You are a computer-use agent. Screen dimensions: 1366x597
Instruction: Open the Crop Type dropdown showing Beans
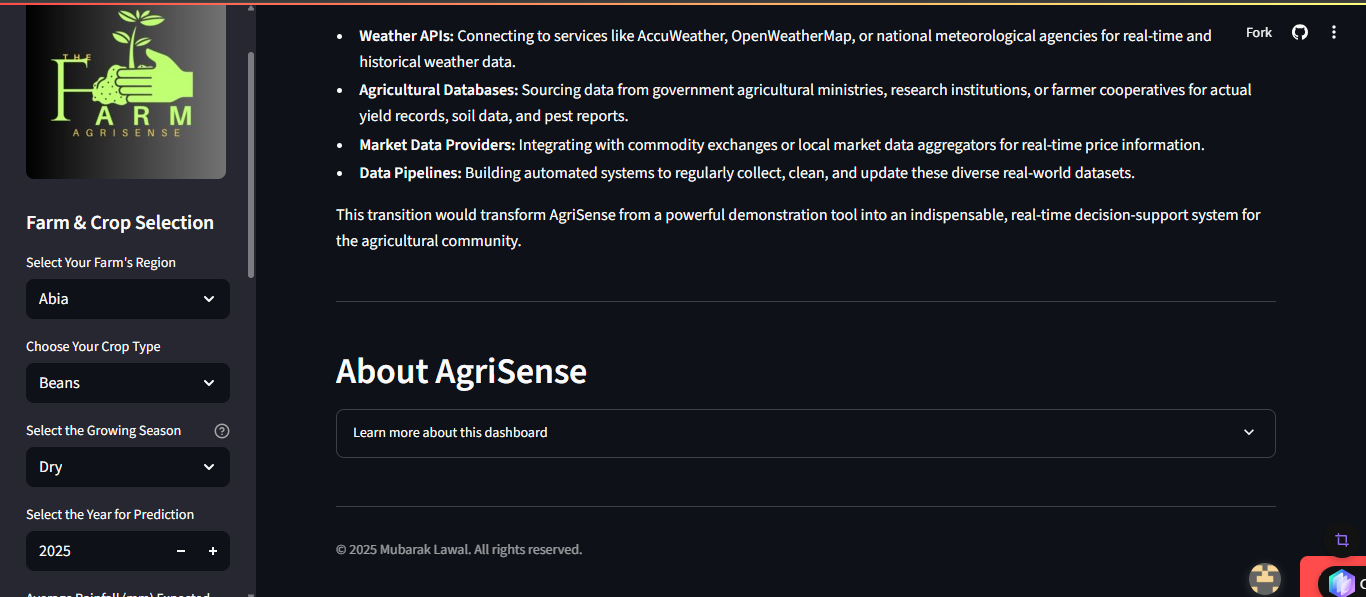pos(128,383)
